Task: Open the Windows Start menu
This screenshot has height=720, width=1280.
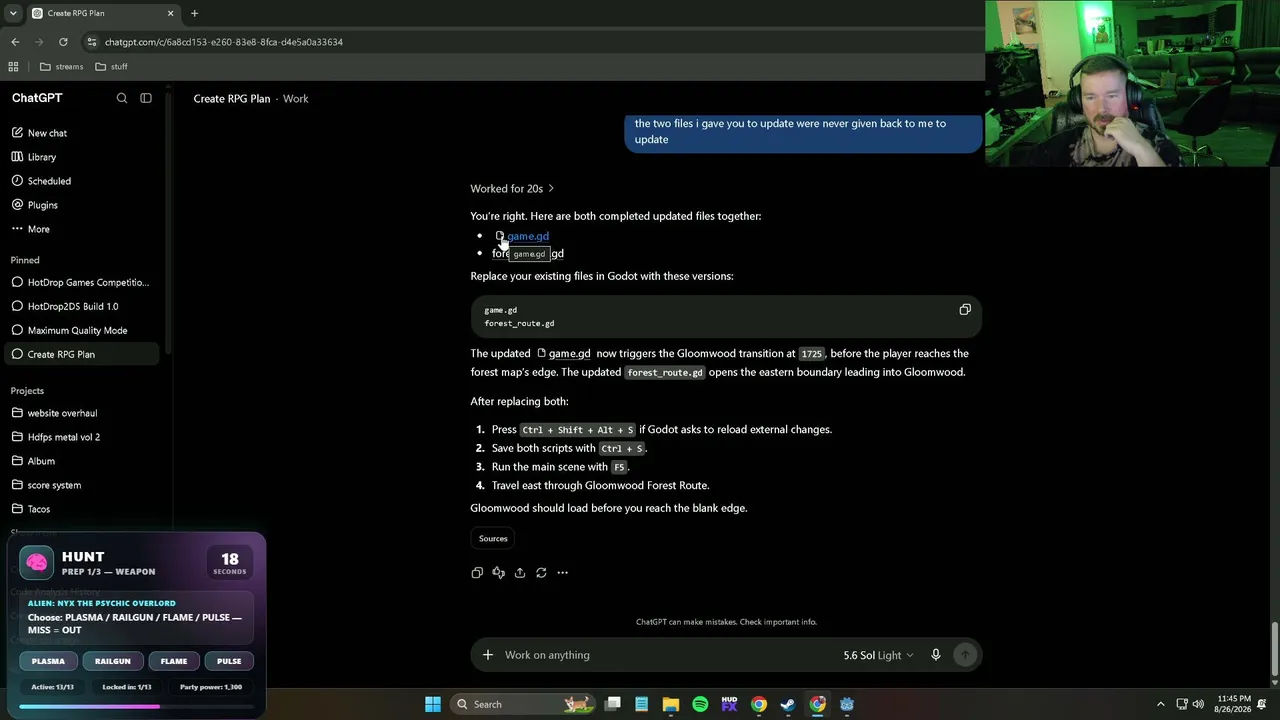Action: 433,704
